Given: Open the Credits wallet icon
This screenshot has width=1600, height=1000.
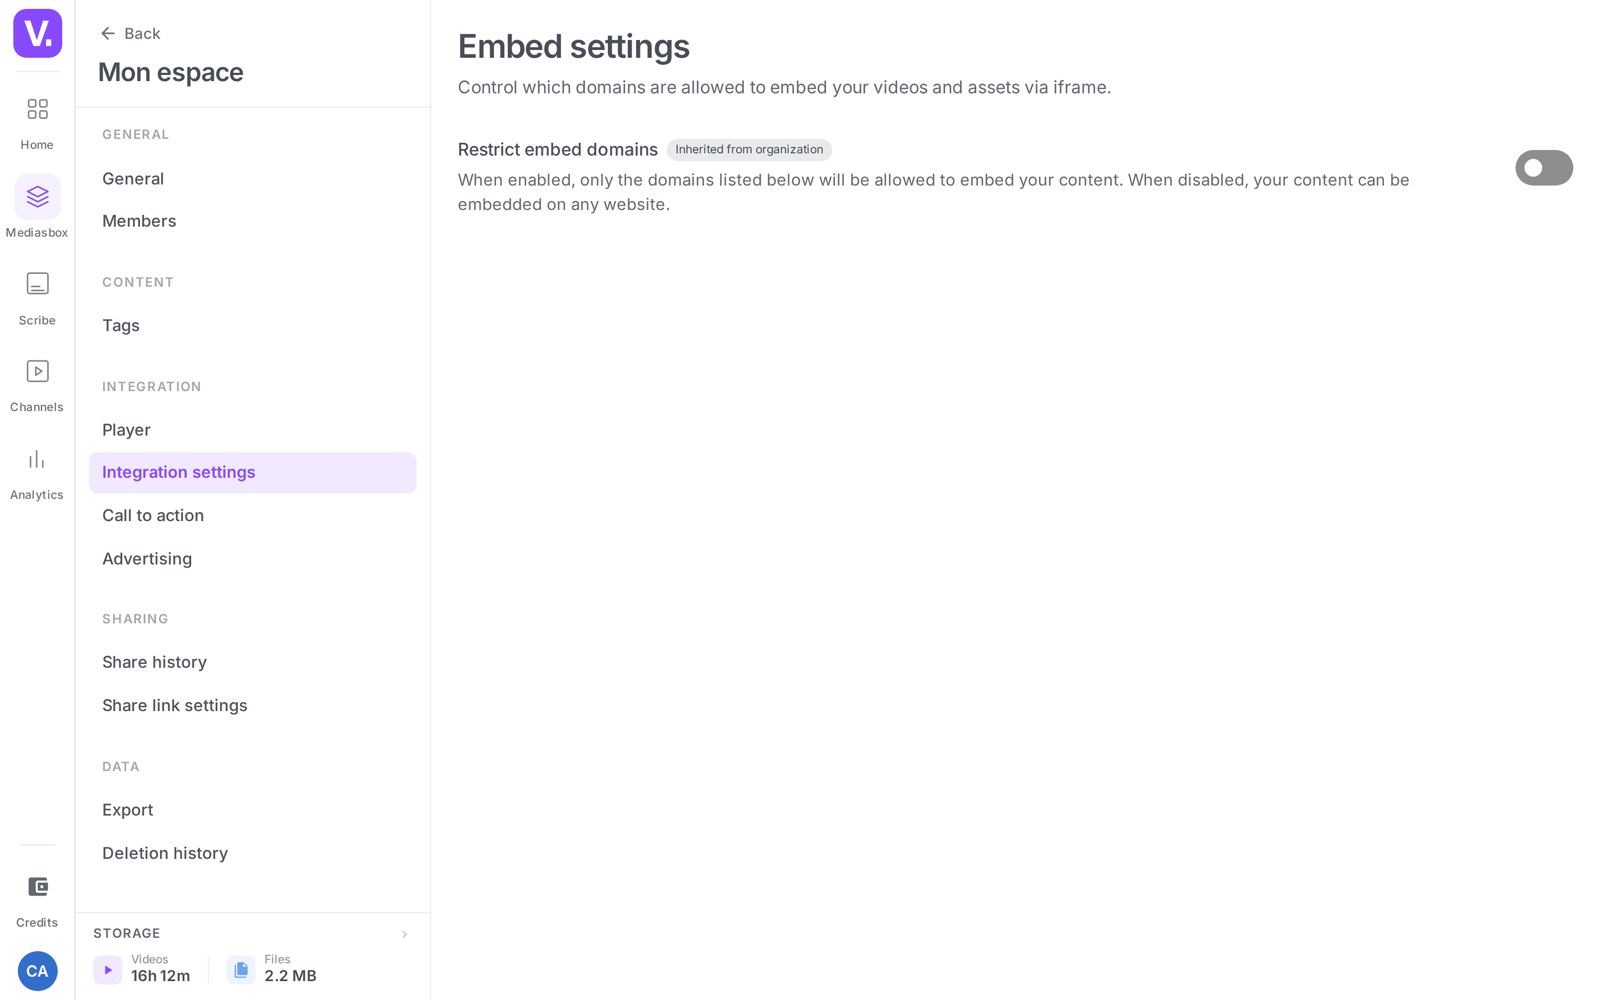Looking at the screenshot, I should click(37, 887).
